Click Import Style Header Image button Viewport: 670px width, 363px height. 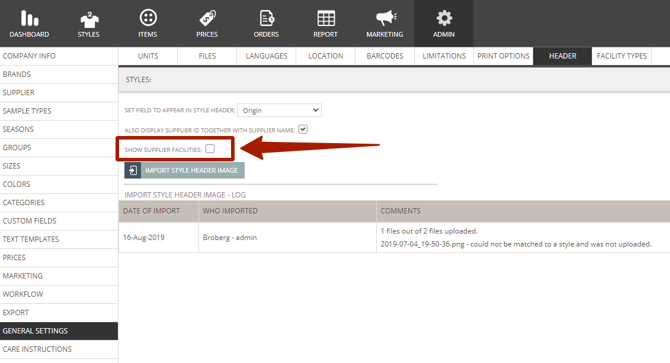[185, 170]
